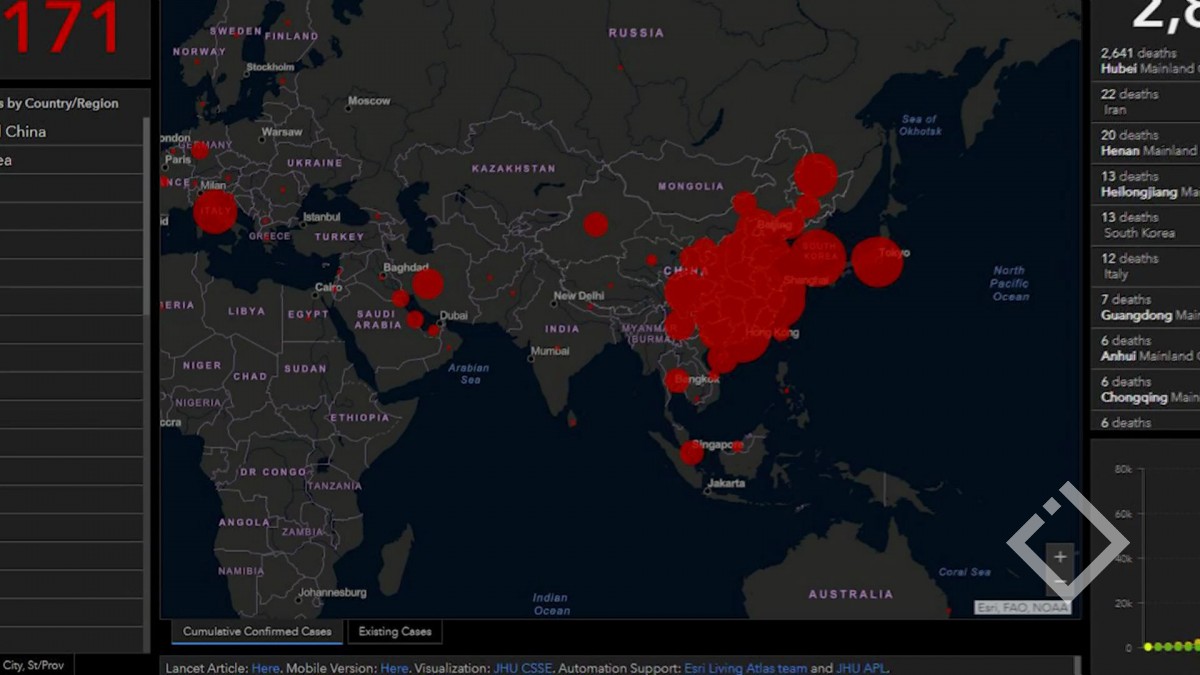Screen dimensions: 1200x675
Task: Select the large red Italy case circle
Action: 215,211
